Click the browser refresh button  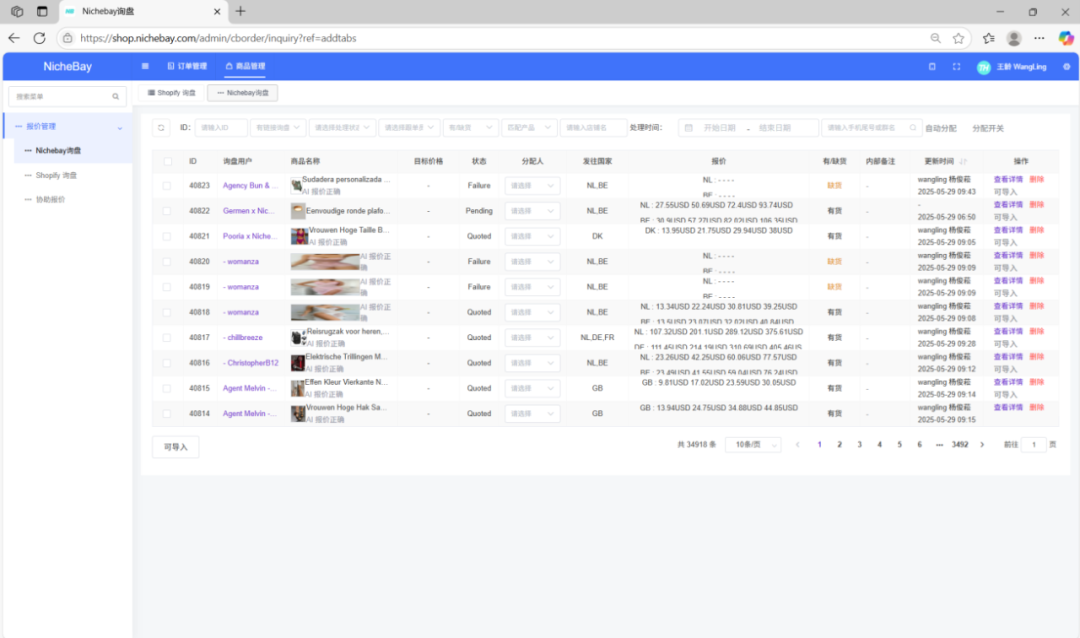click(x=39, y=38)
